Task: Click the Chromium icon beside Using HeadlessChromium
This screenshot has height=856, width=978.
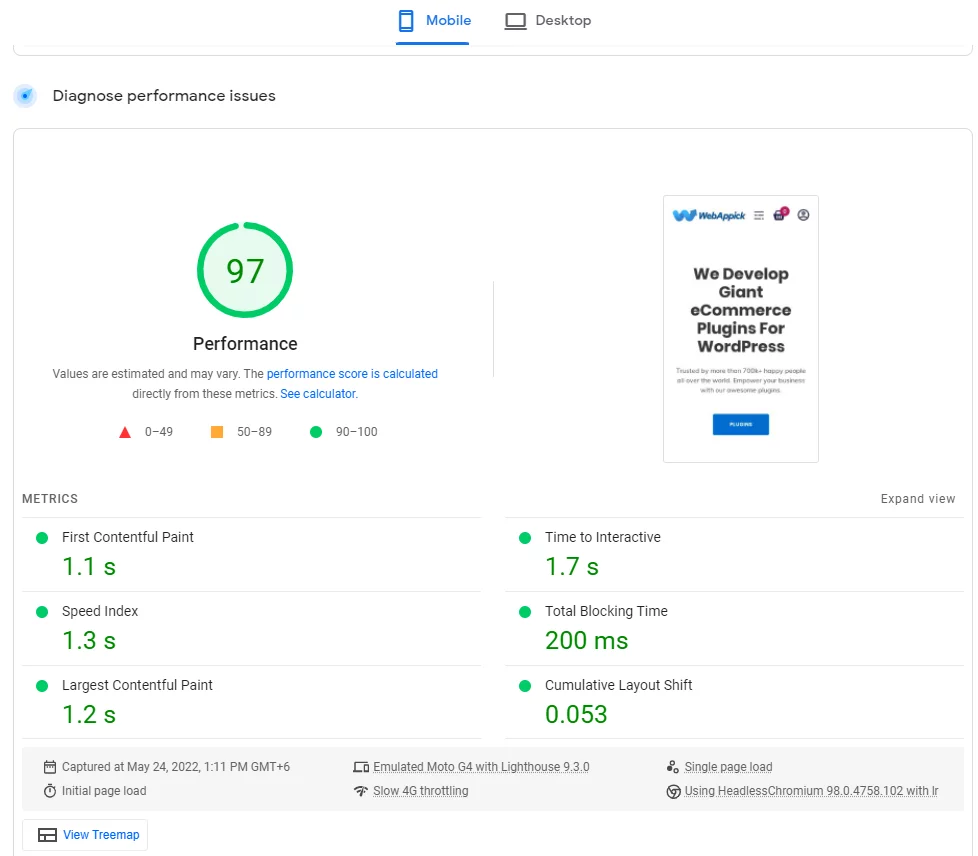Action: click(x=674, y=792)
